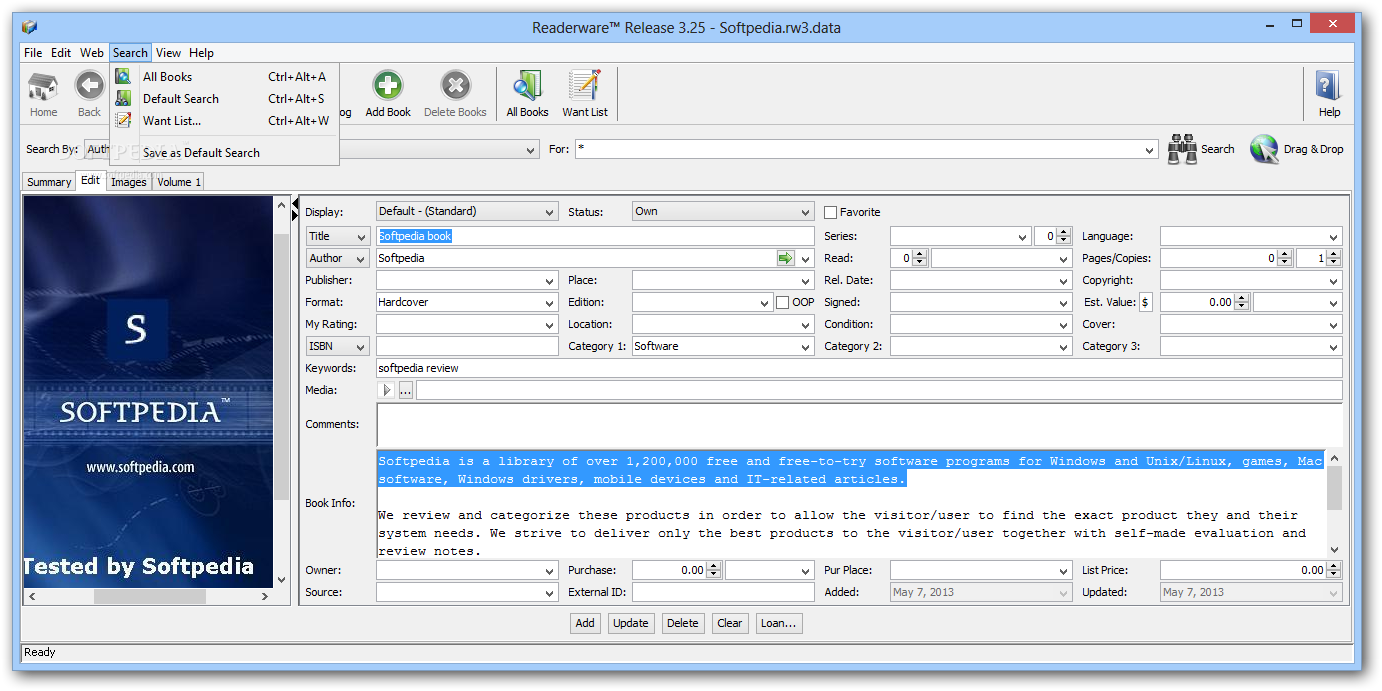The image size is (1382, 691).
Task: Click the Delete Books toolbar icon
Action: [x=455, y=86]
